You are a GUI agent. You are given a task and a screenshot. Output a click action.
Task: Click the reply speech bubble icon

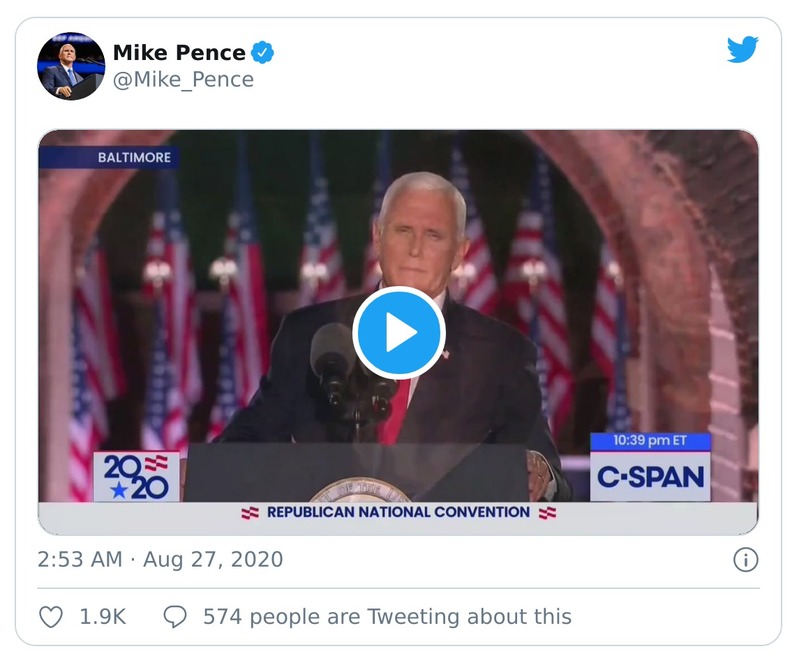point(175,617)
